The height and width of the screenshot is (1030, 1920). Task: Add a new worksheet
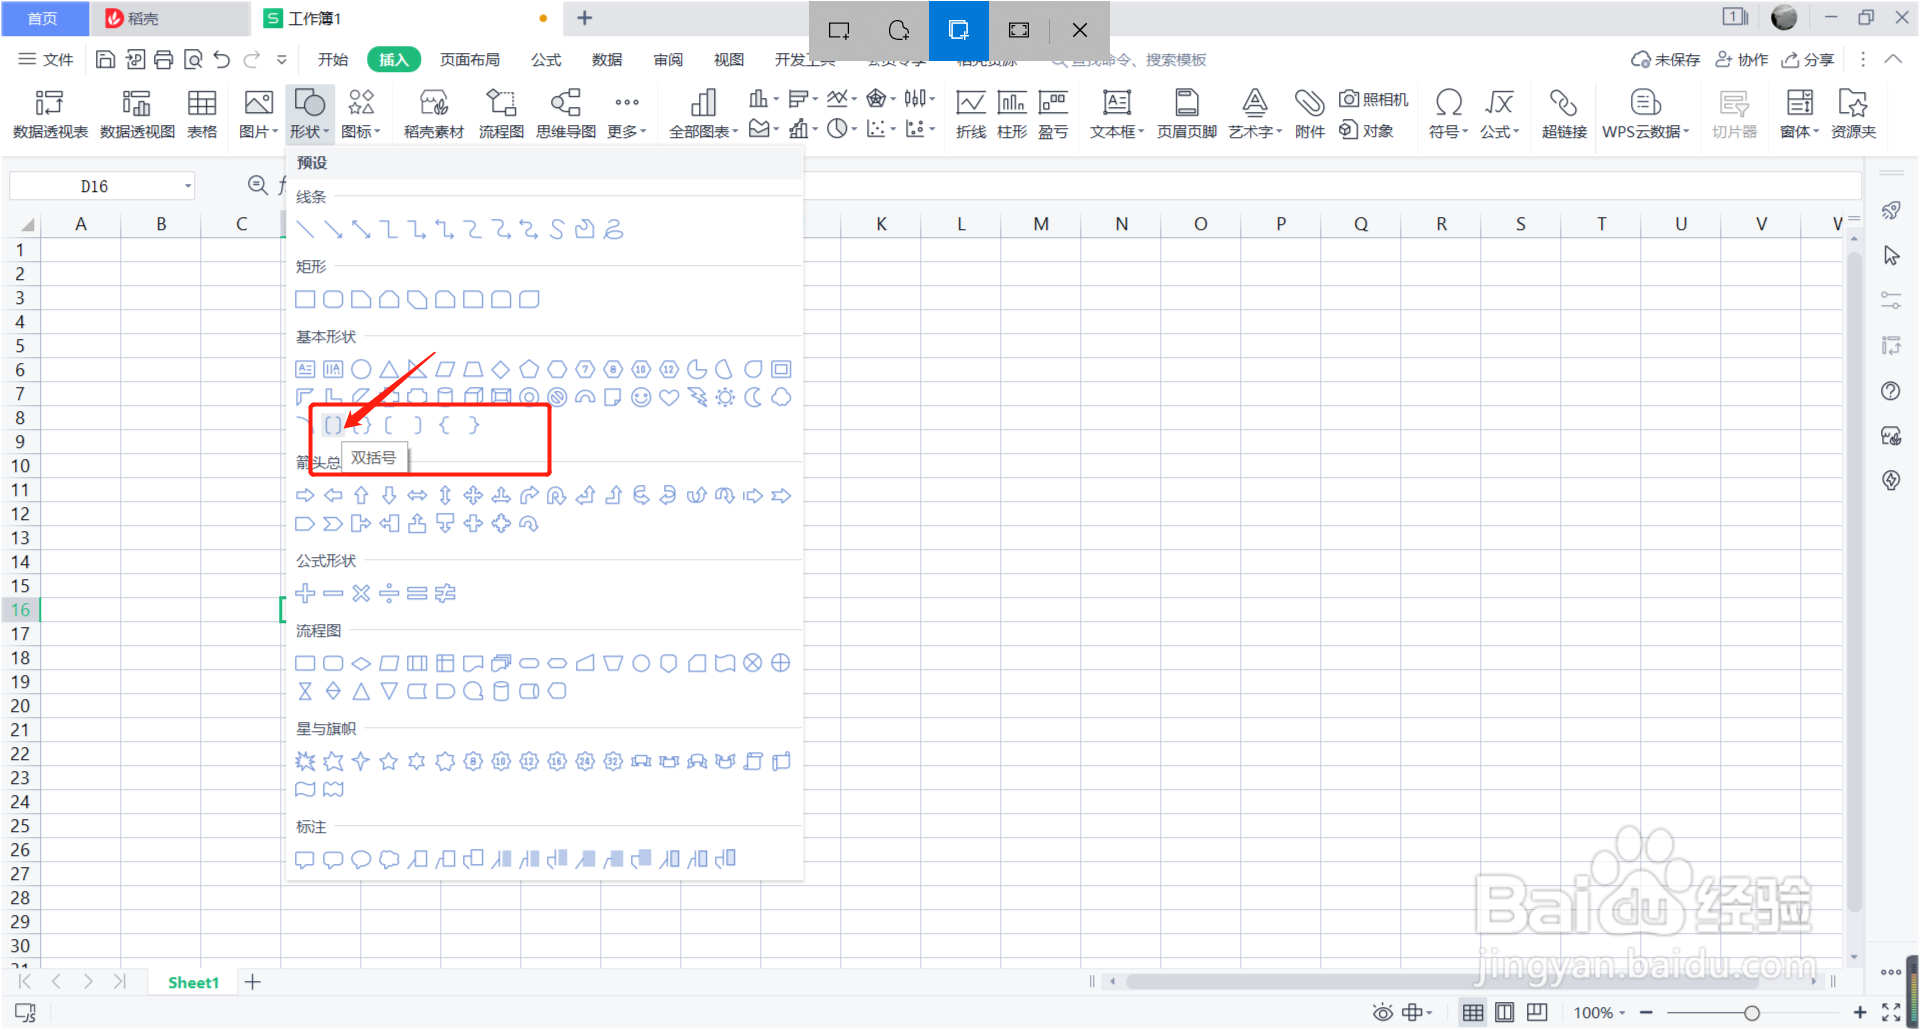point(253,982)
